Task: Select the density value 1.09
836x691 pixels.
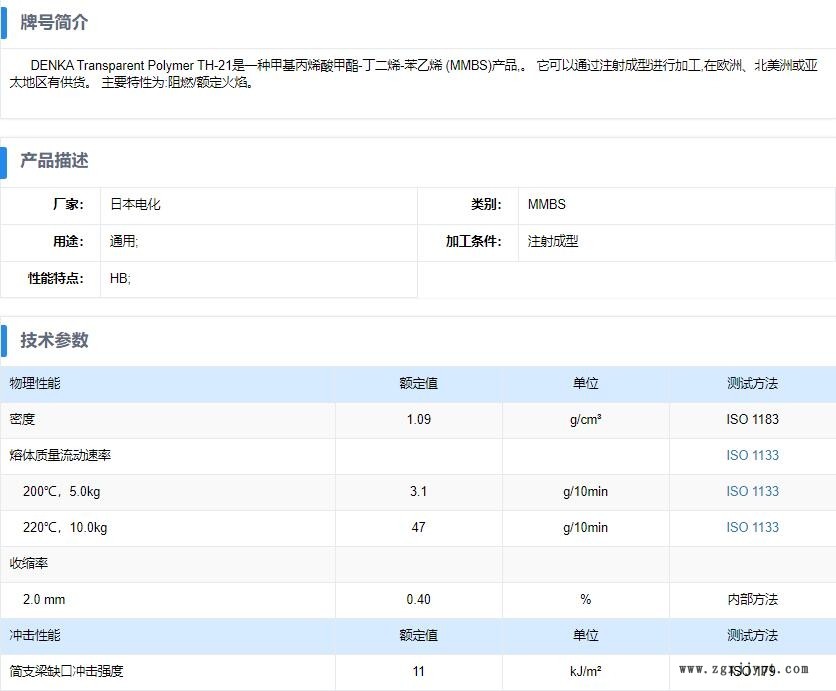Action: pyautogui.click(x=418, y=419)
